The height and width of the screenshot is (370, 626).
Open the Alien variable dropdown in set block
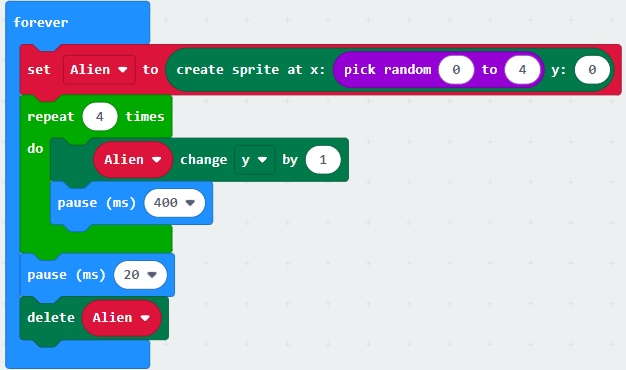(99, 70)
